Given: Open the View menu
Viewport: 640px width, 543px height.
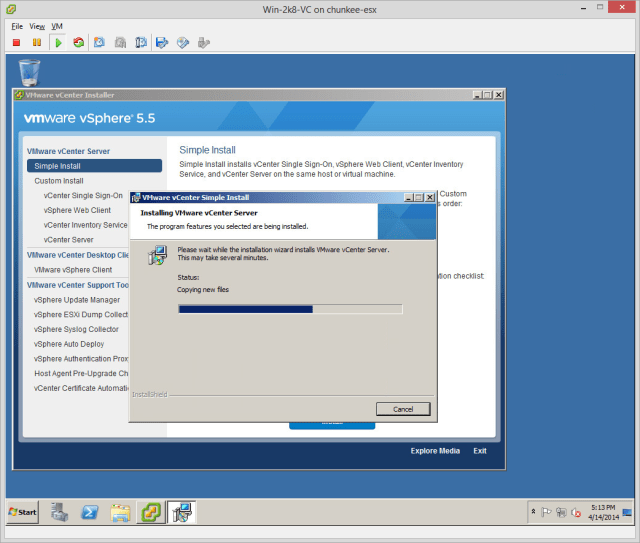Looking at the screenshot, I should [37, 26].
